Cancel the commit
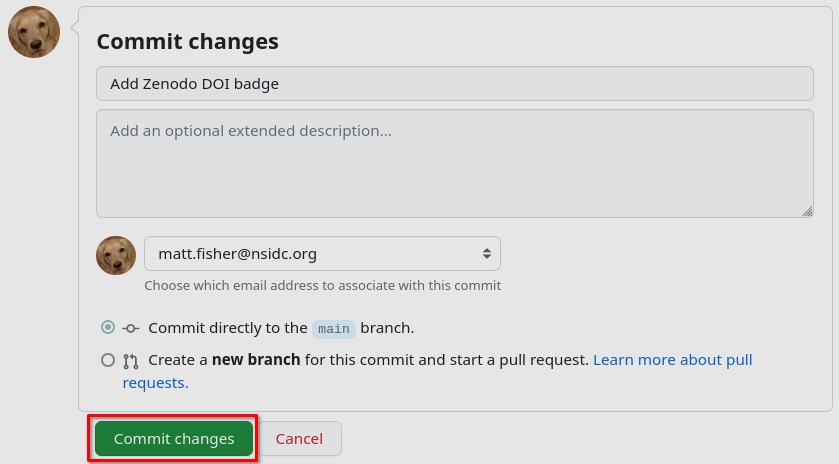Image resolution: width=839 pixels, height=464 pixels. tap(299, 439)
